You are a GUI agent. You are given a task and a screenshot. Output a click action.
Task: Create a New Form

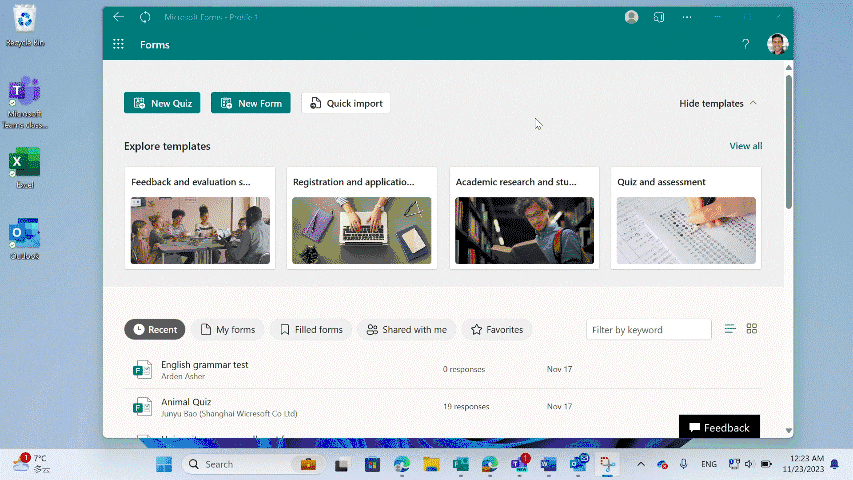click(251, 103)
